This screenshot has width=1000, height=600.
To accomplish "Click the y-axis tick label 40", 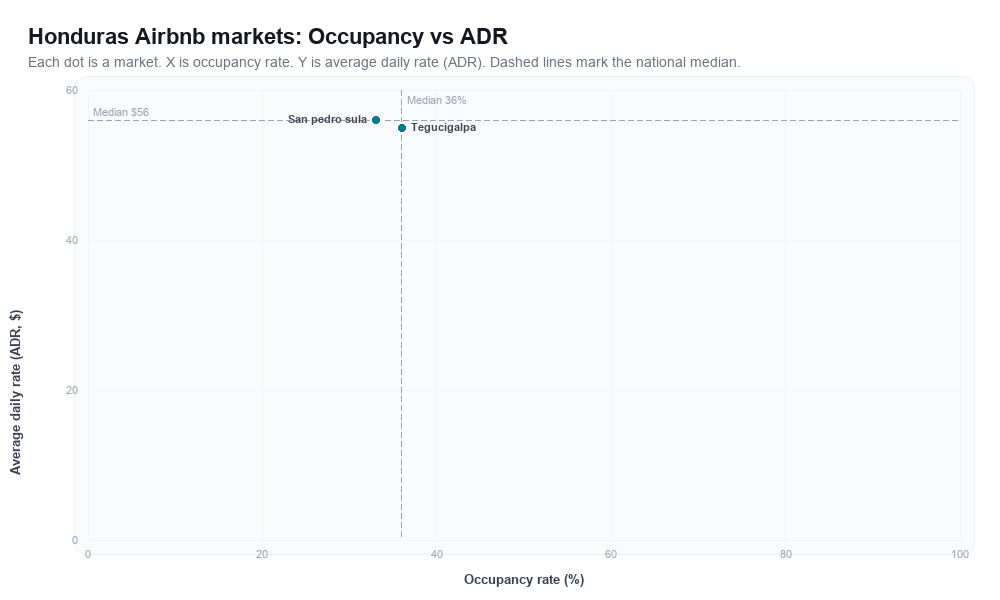I will [x=72, y=240].
